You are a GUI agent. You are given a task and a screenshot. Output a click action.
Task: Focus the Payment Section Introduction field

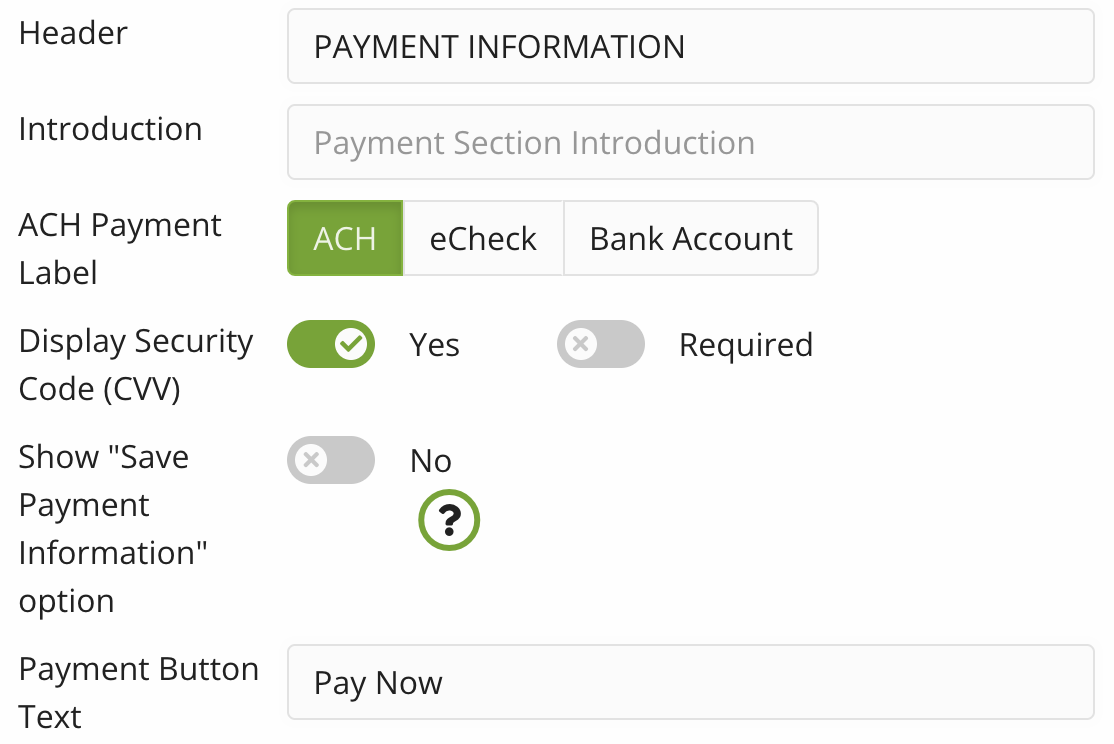click(690, 143)
